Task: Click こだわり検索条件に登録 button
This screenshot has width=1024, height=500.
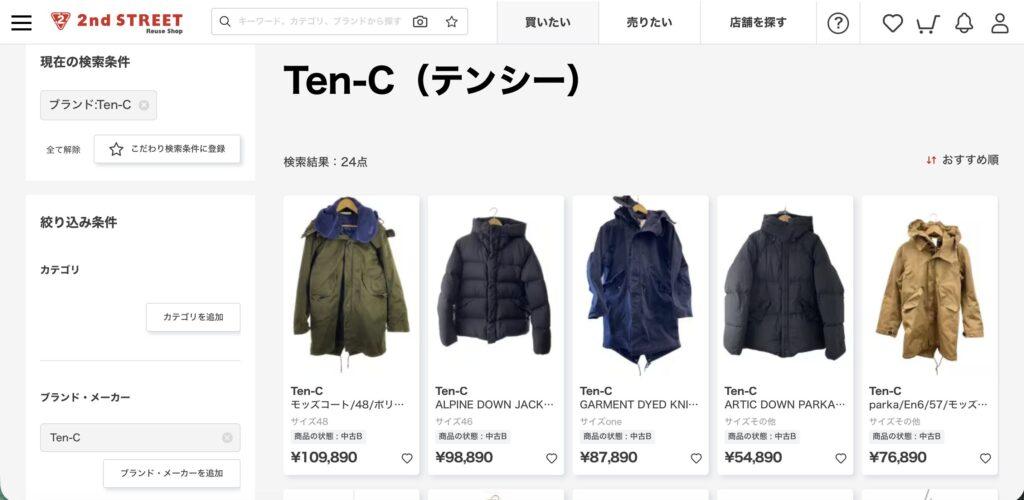Action: coord(167,149)
